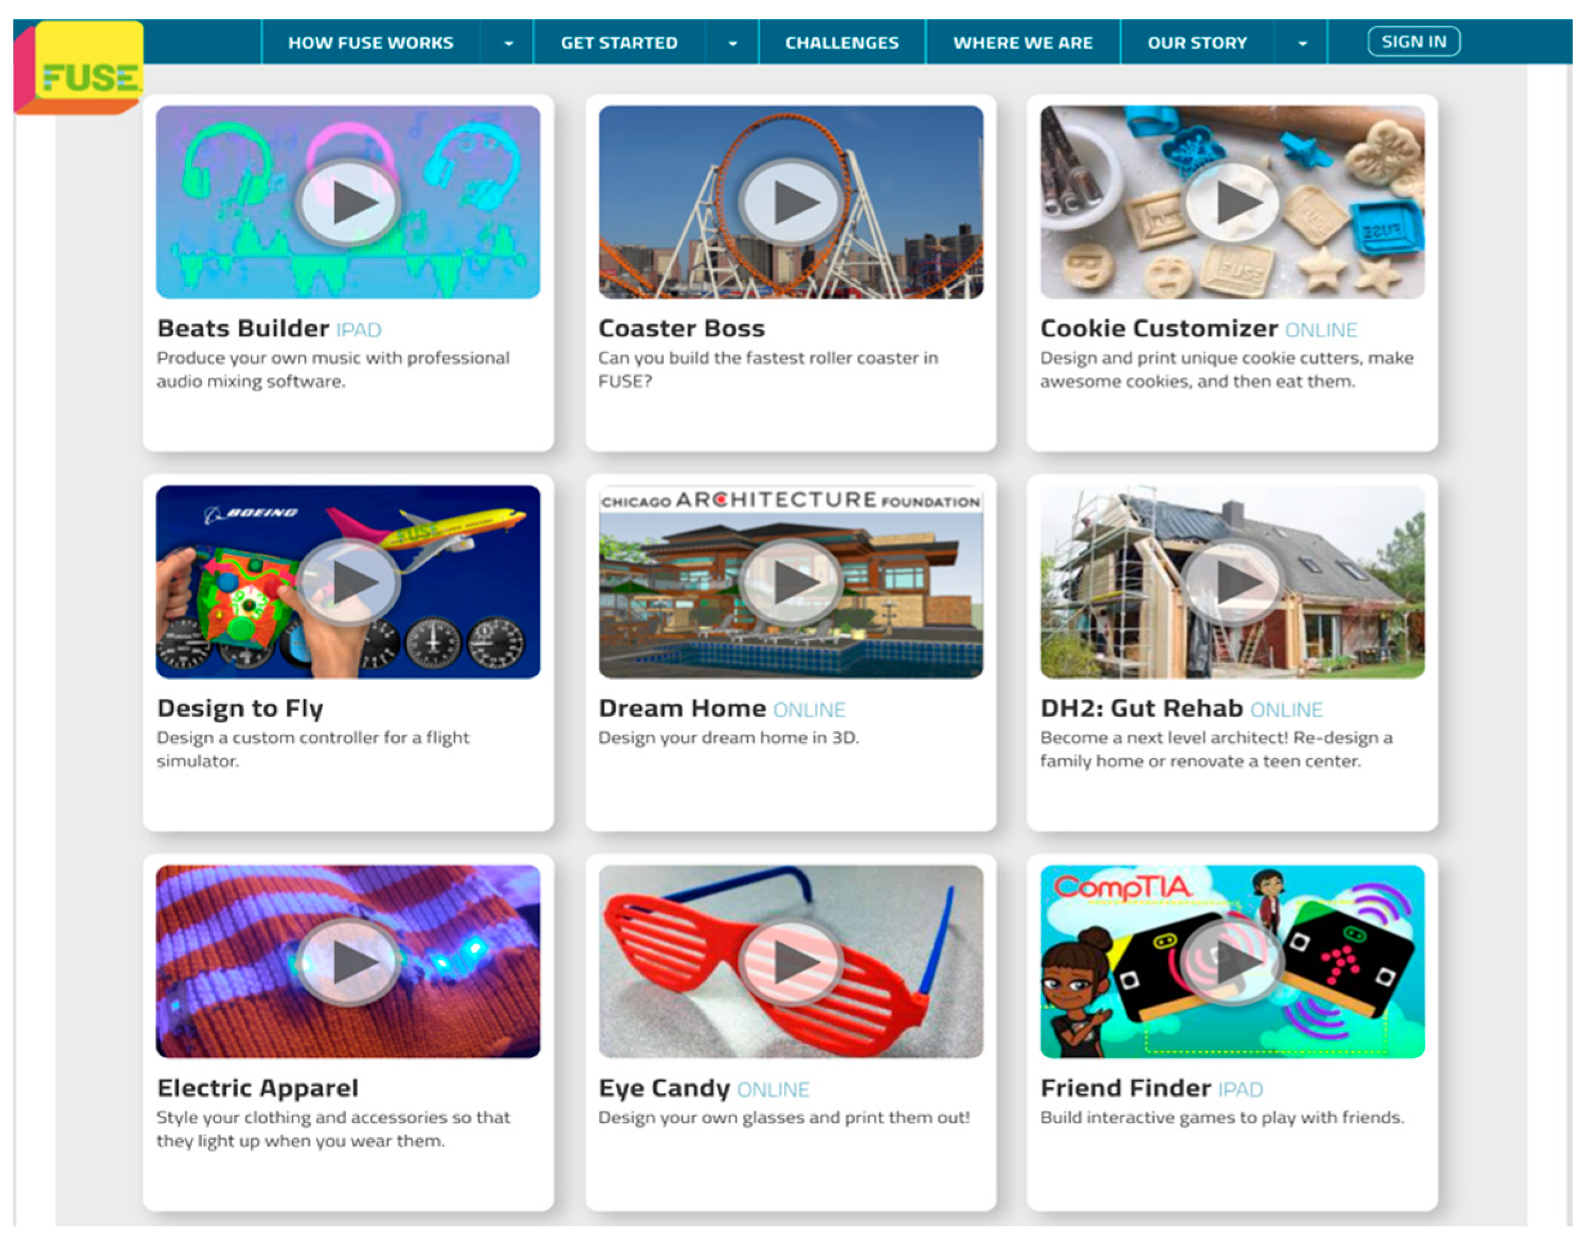1595x1253 pixels.
Task: Expand the Our Story dropdown arrow
Action: 1301,43
